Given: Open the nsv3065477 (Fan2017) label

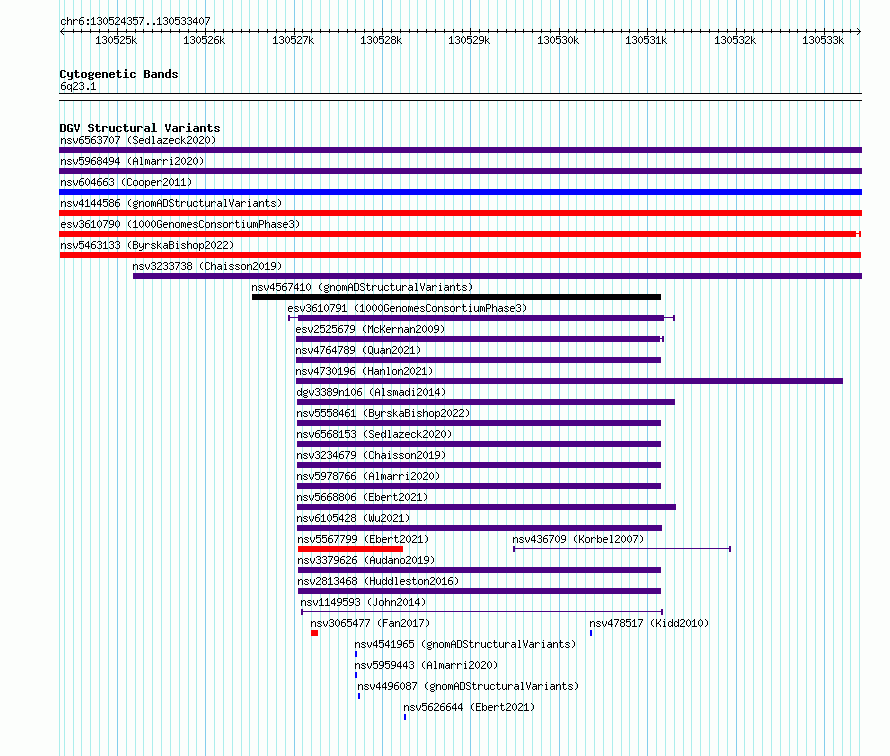Looking at the screenshot, I should pyautogui.click(x=370, y=623).
